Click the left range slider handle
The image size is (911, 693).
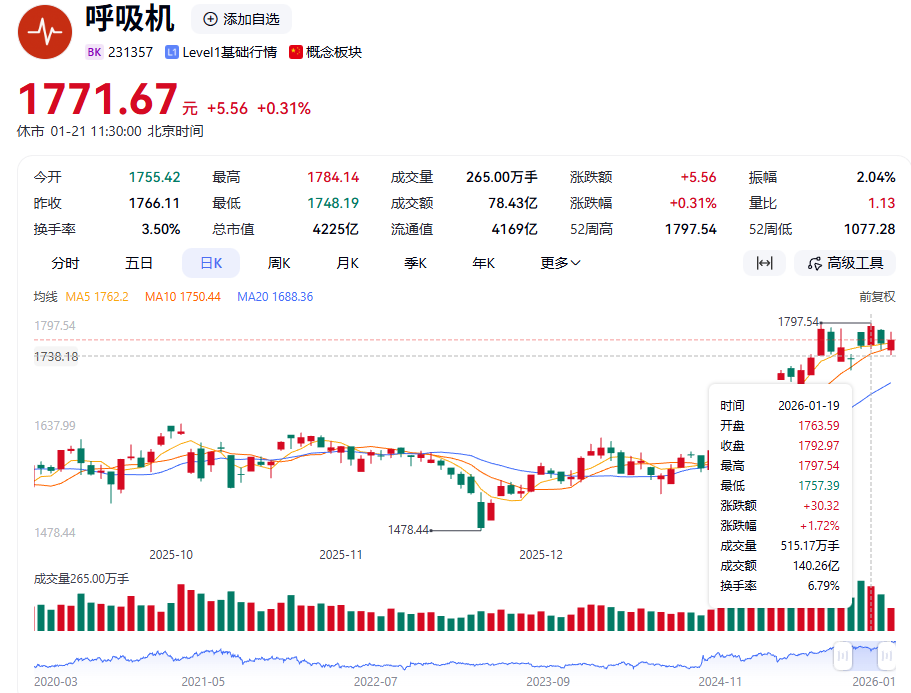(842, 656)
